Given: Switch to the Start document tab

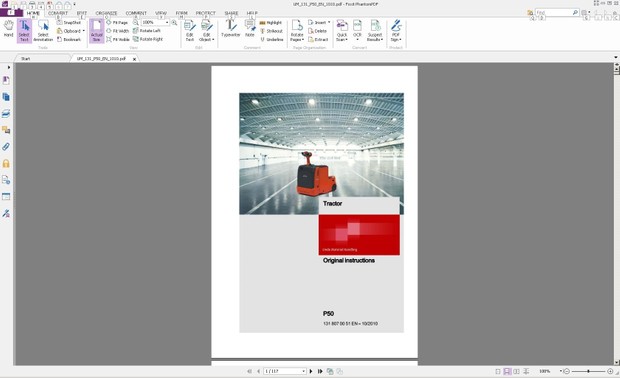Looking at the screenshot, I should click(x=42, y=59).
